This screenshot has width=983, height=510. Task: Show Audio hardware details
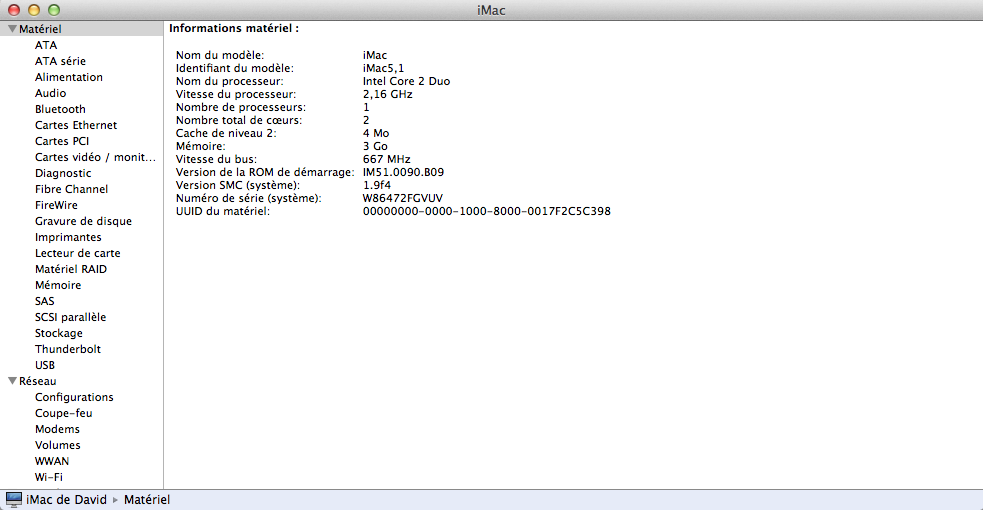(51, 93)
